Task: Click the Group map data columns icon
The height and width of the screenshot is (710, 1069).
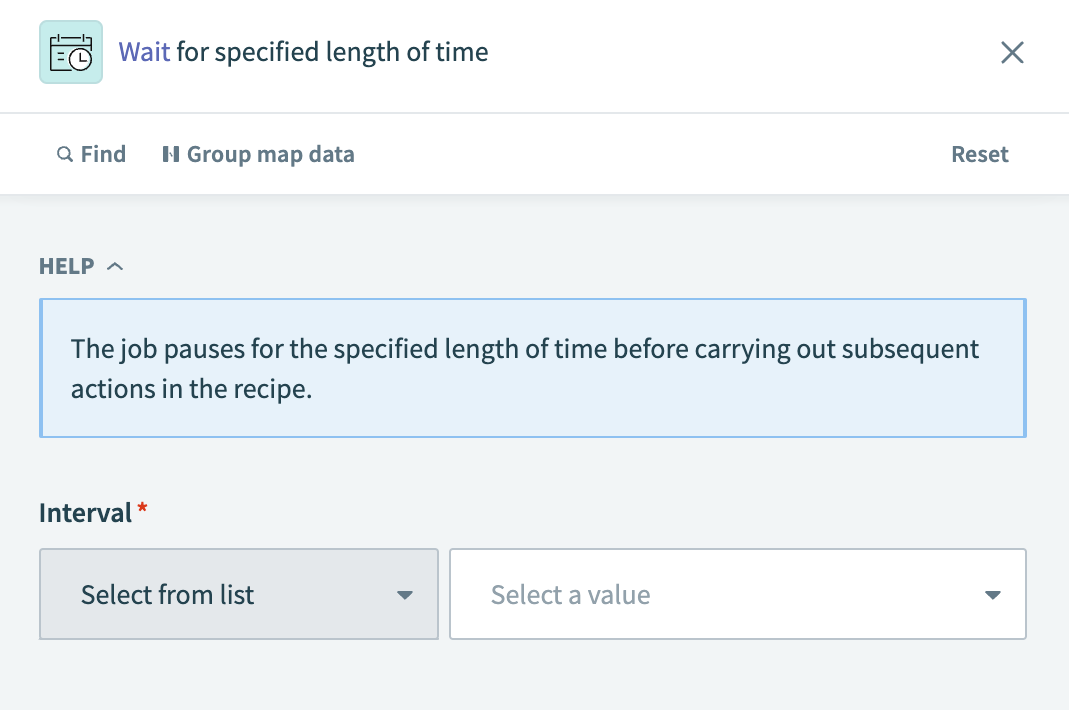Action: click(172, 154)
